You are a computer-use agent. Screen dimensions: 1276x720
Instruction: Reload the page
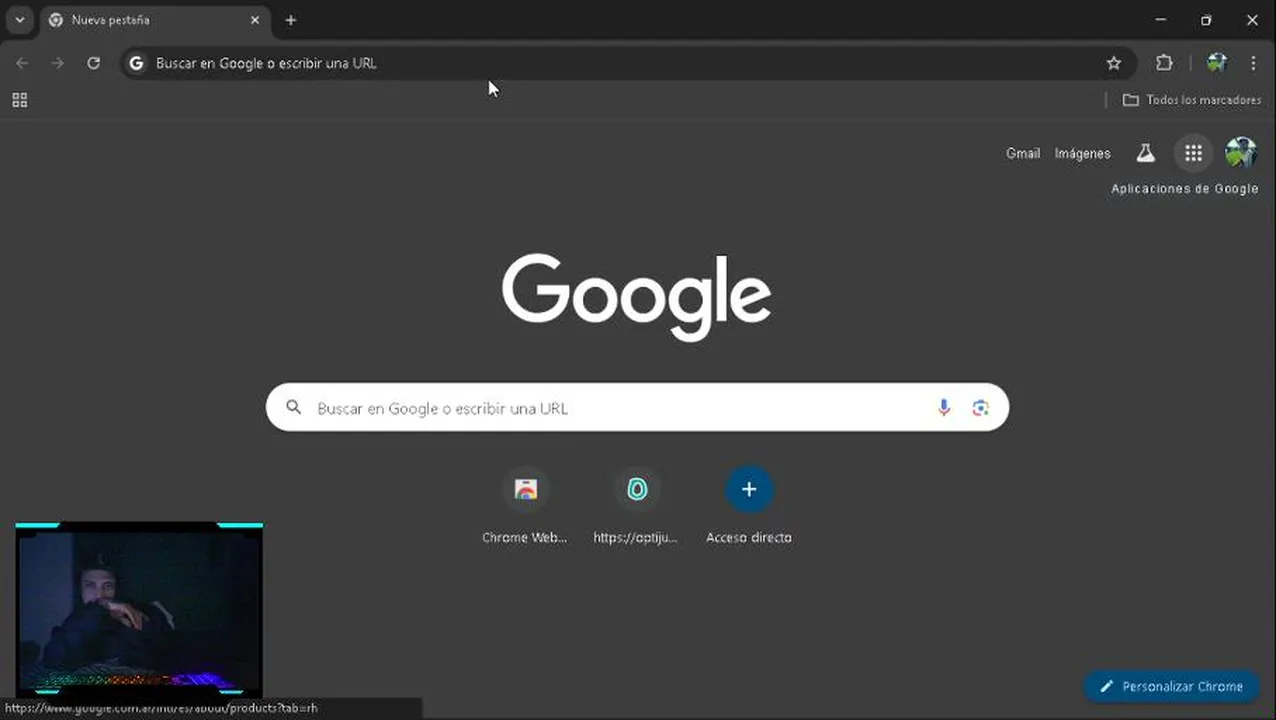click(x=93, y=63)
